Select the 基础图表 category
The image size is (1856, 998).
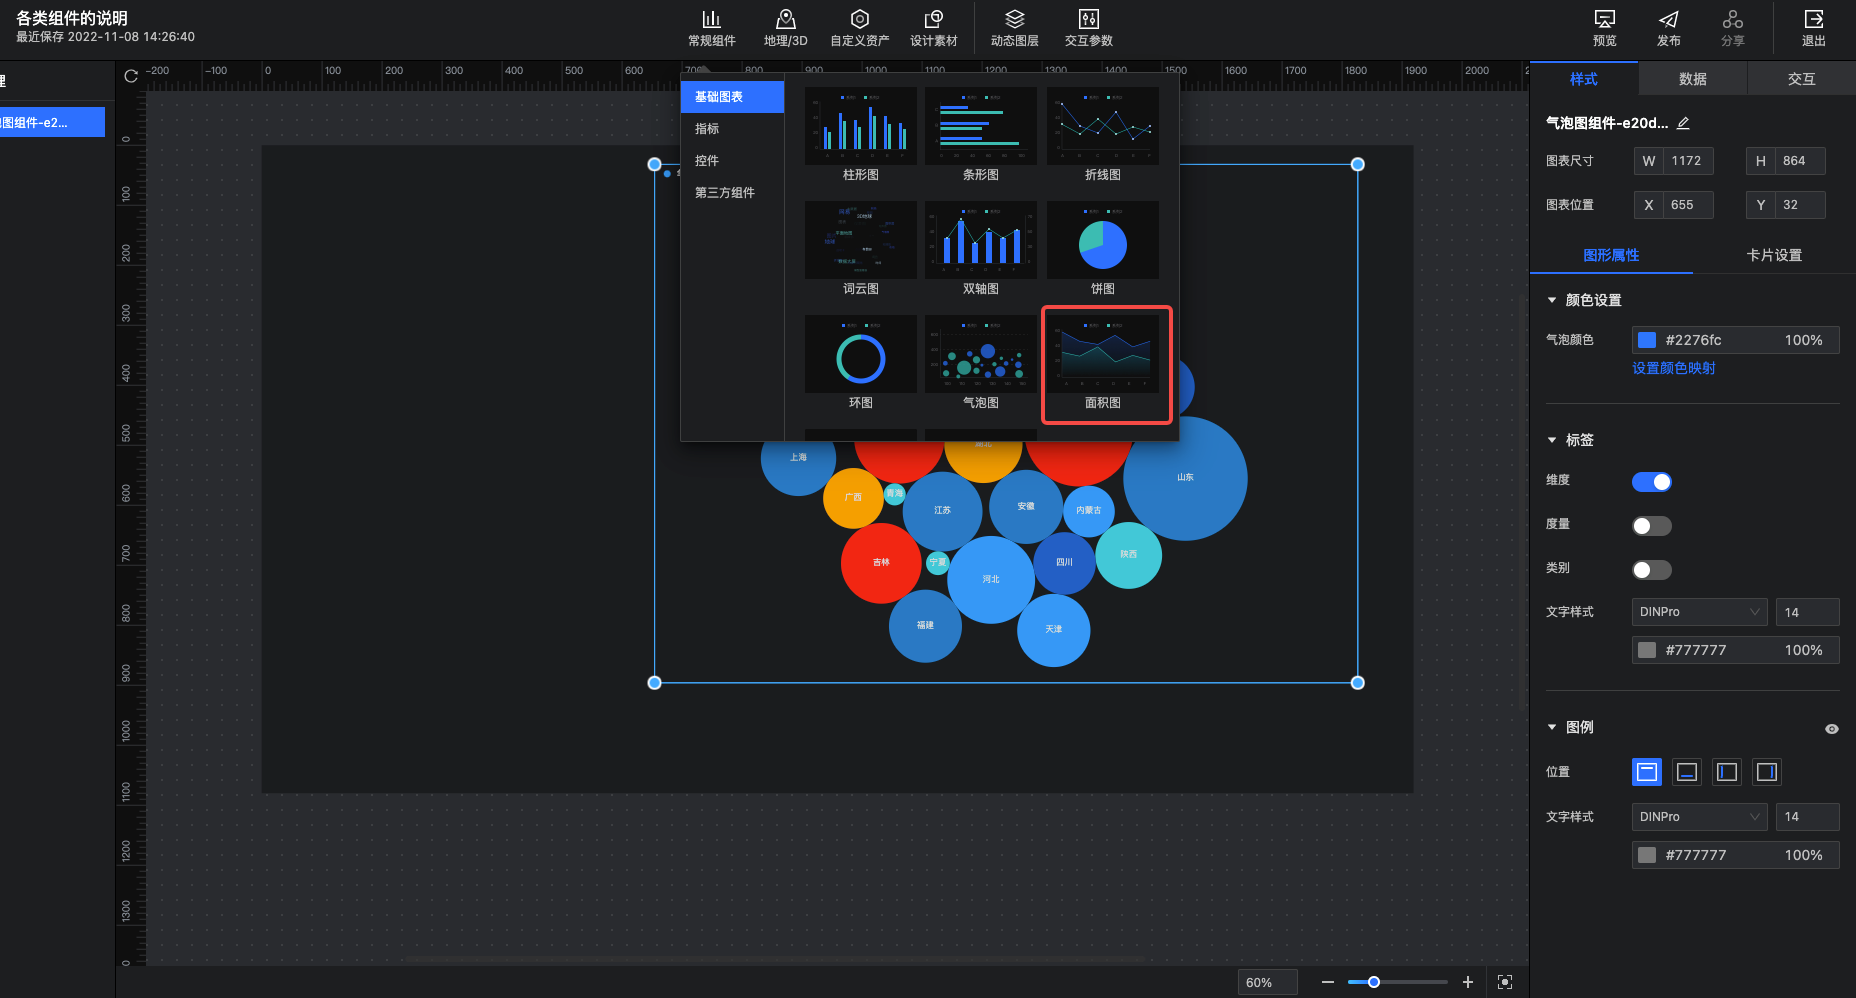(732, 97)
